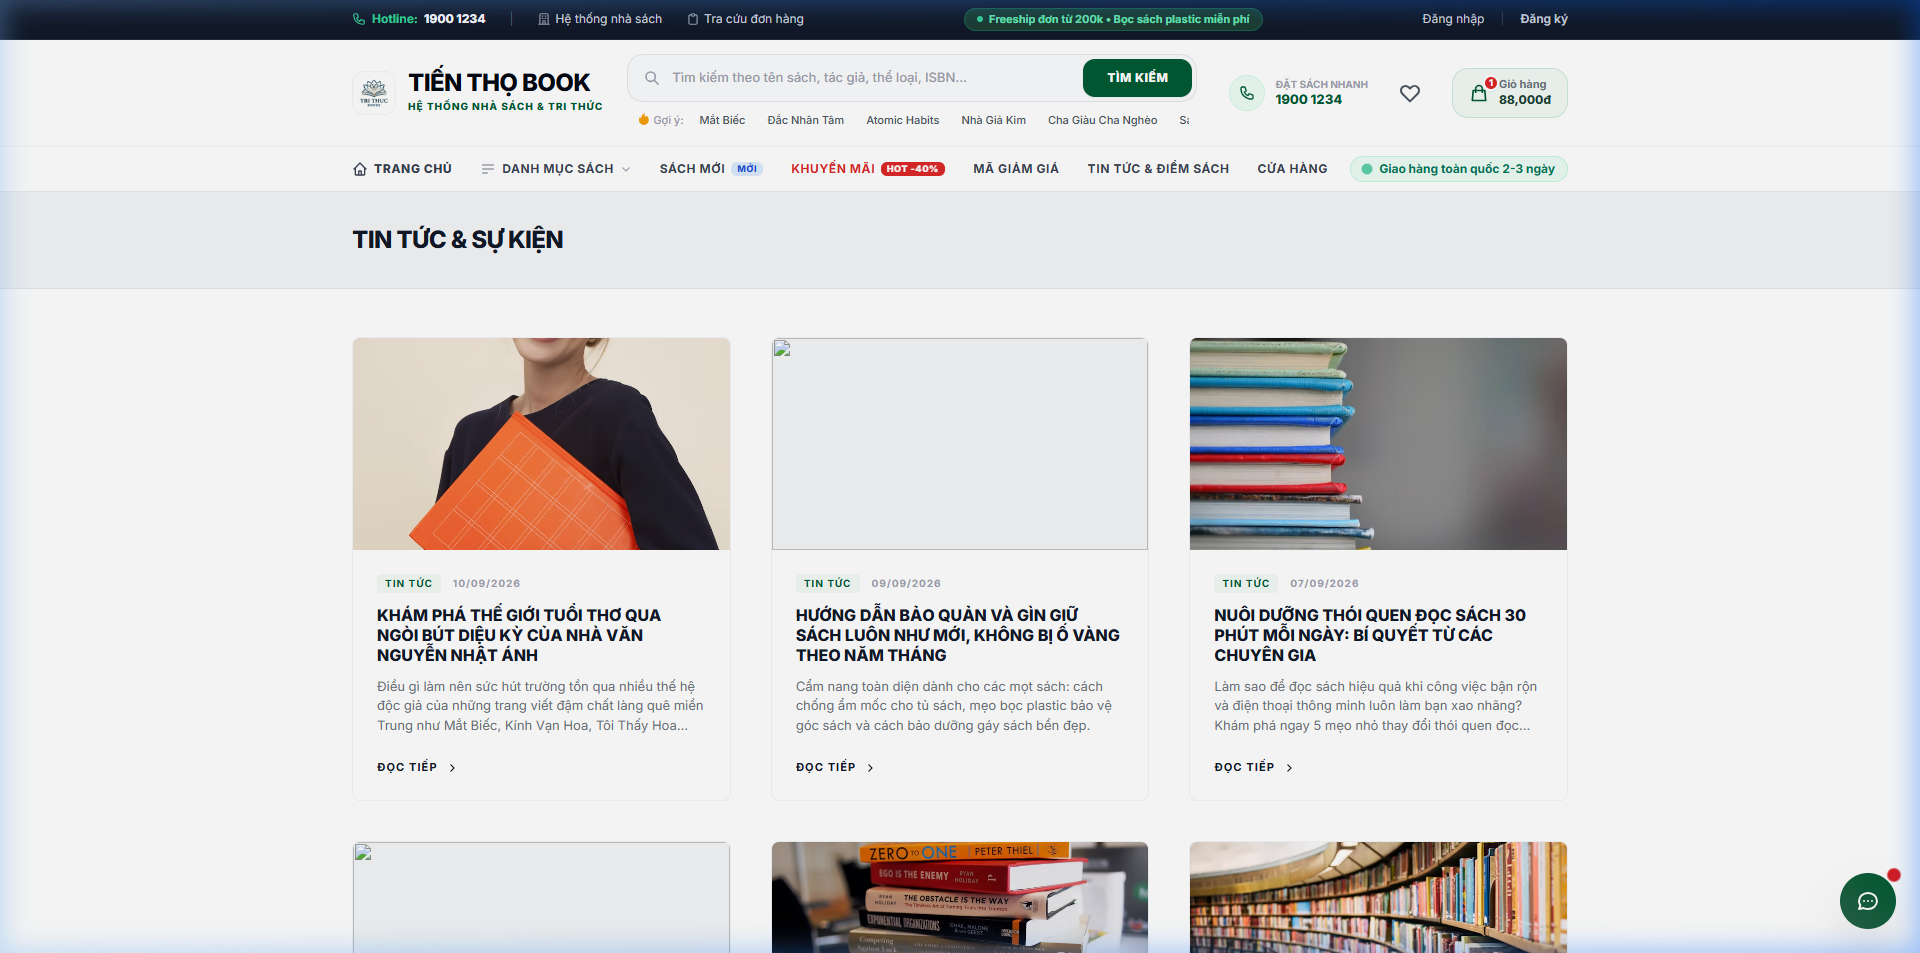Click Tin Tức tag dated 09/09/2026
The height and width of the screenshot is (953, 1920).
(828, 584)
